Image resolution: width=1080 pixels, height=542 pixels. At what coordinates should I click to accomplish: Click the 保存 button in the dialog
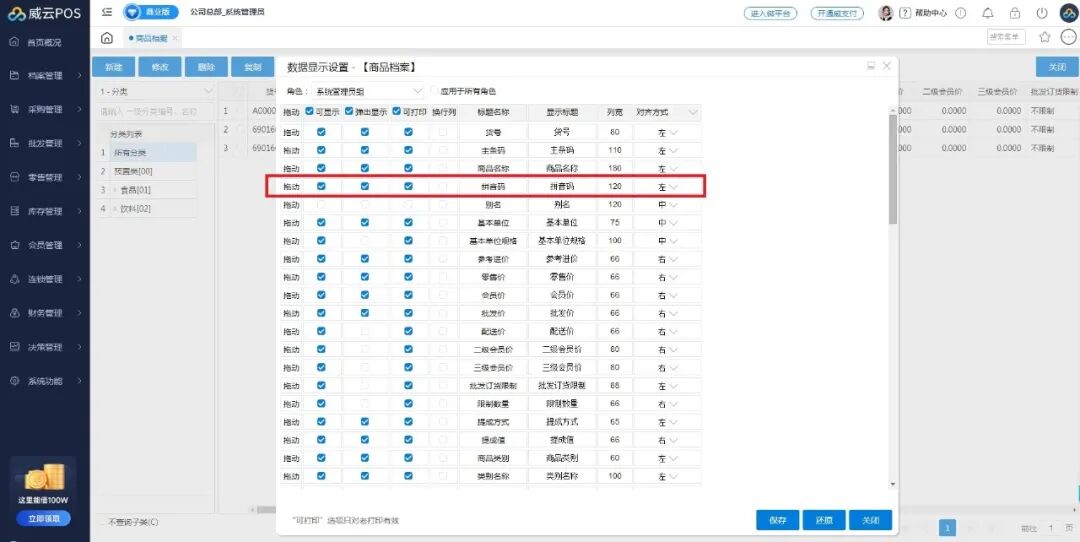pos(777,520)
